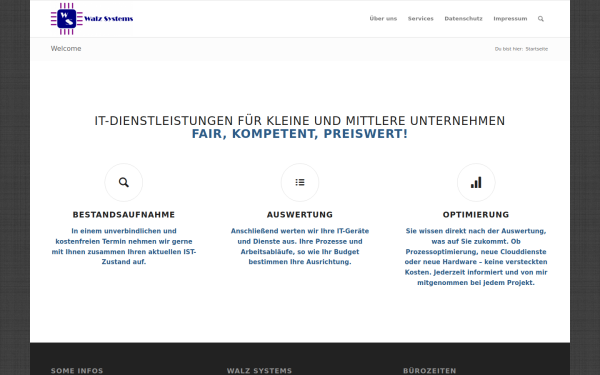
Task: Open the Services menu item
Action: 421,19
